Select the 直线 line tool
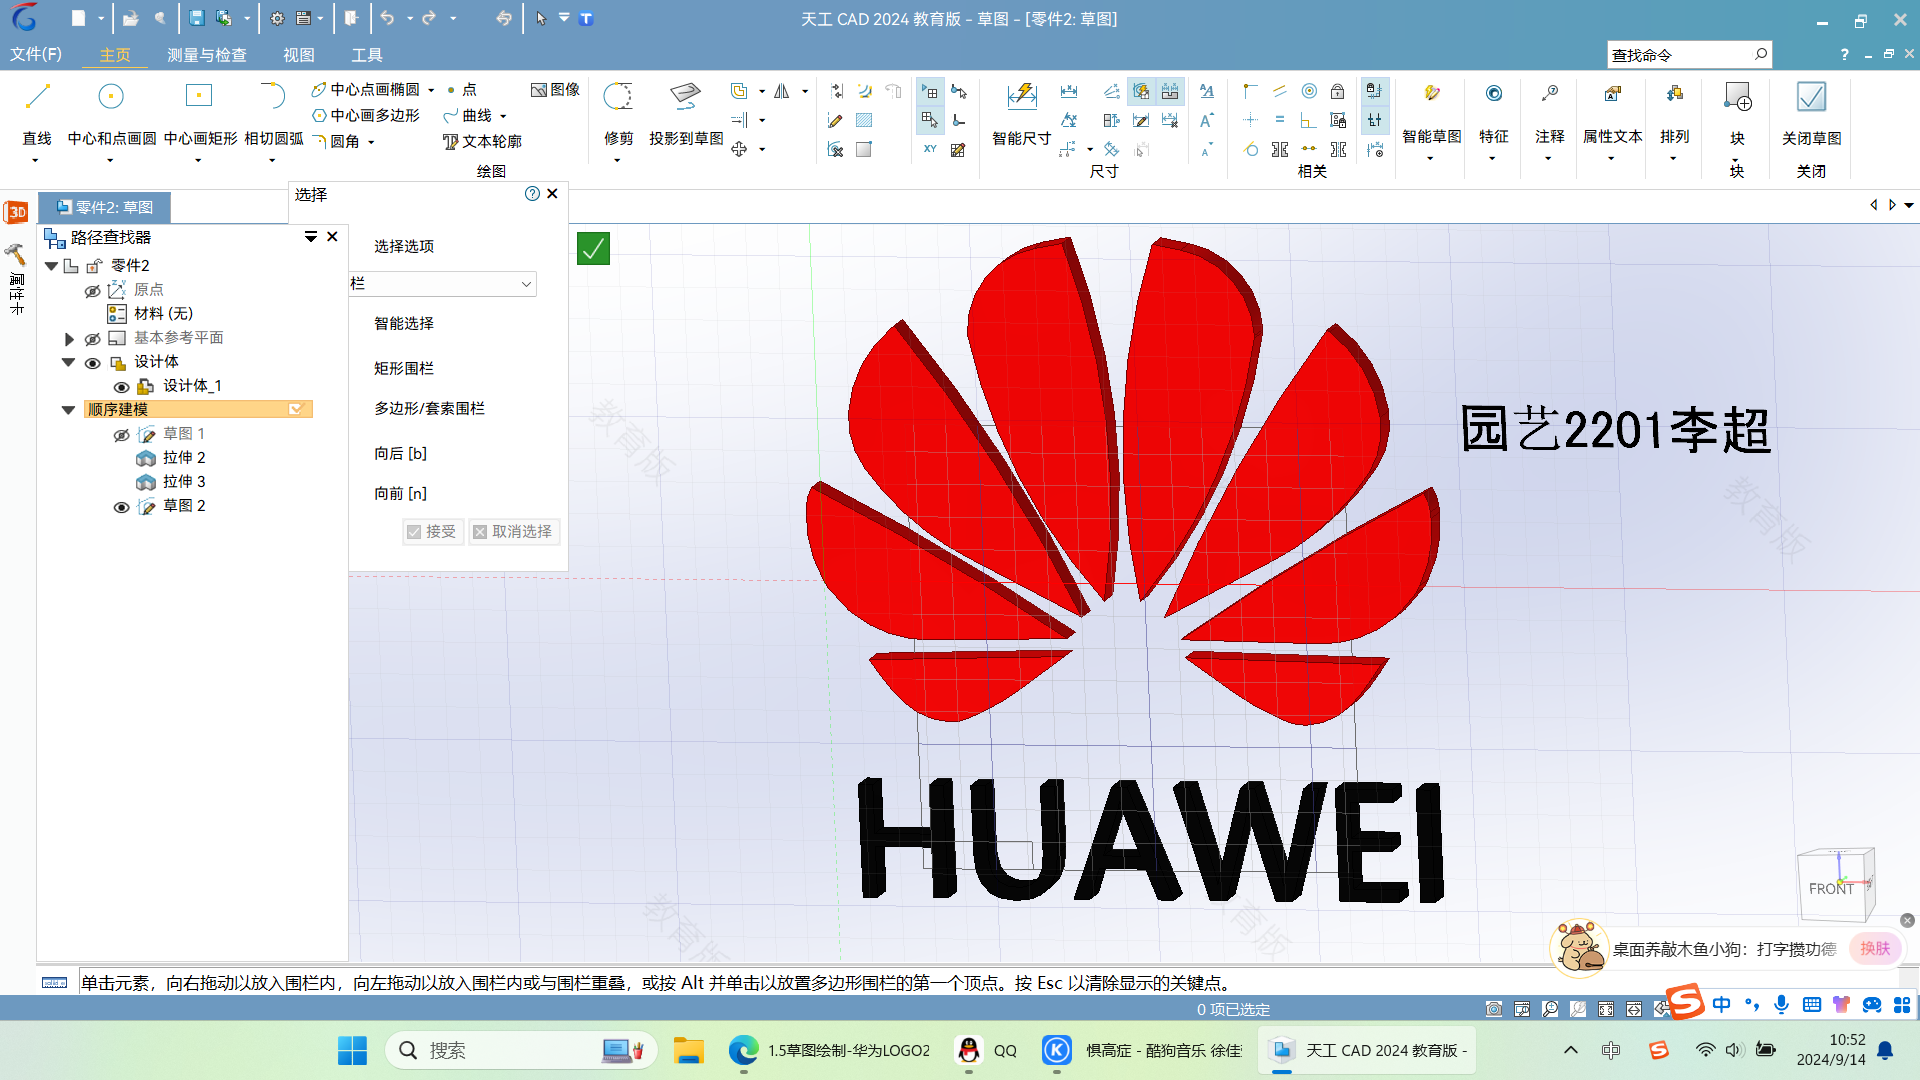 tap(37, 97)
